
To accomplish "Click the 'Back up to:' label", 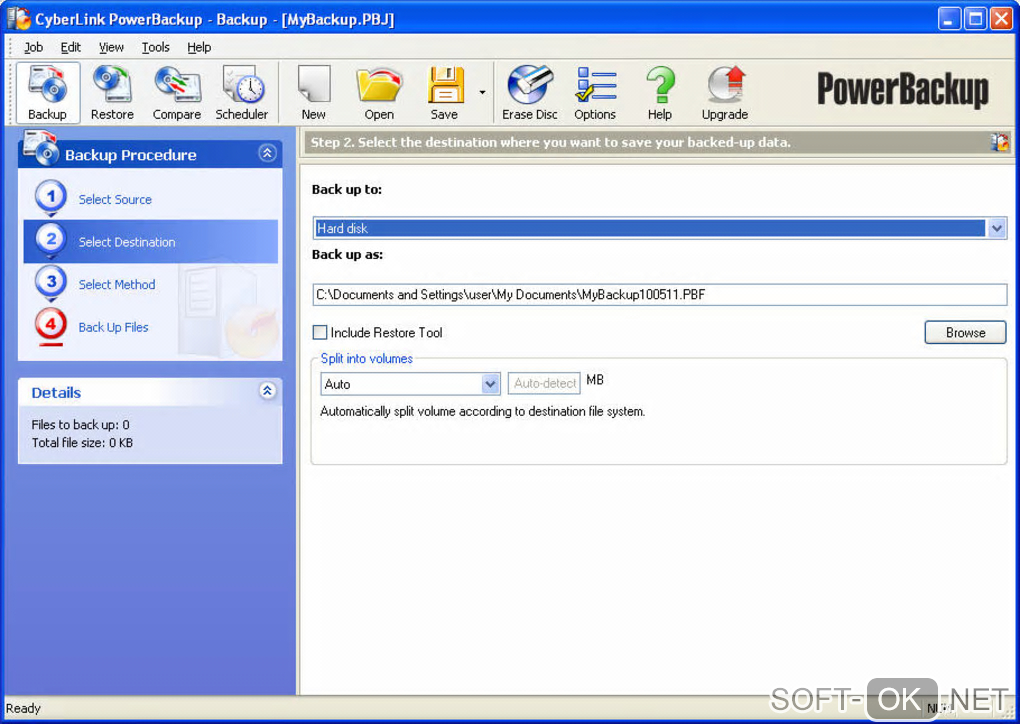I will click(347, 189).
